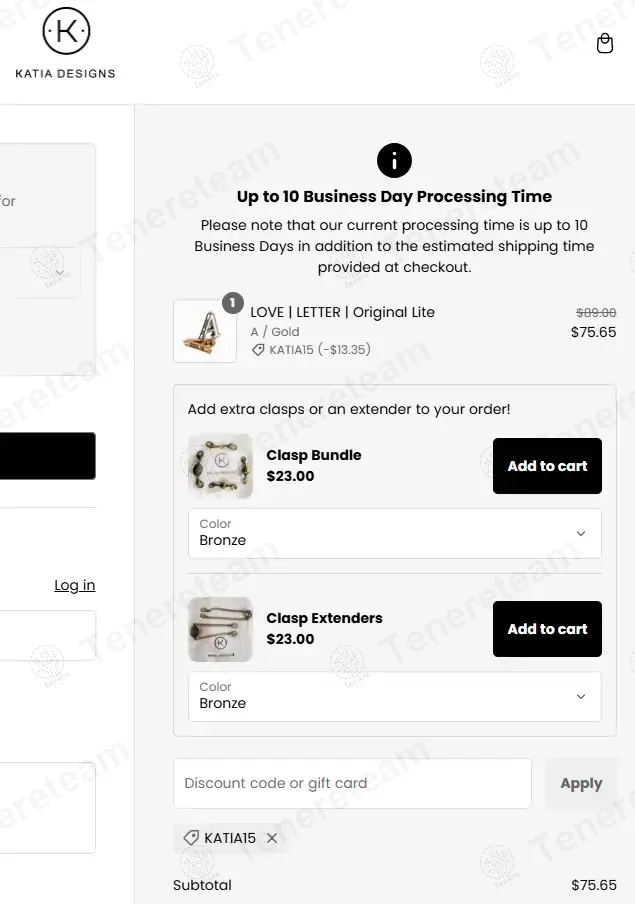
Task: Click the info icon above processing time notice
Action: (394, 160)
